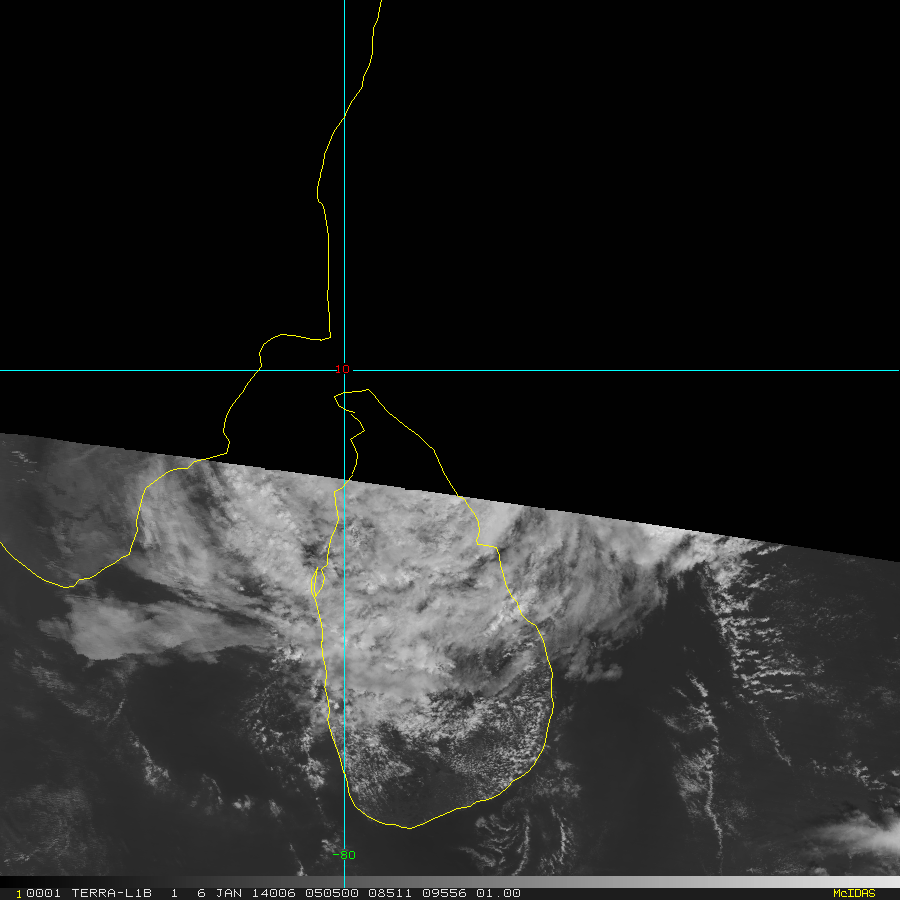This screenshot has height=900, width=900.
Task: Click the southern tip of the island outline
Action: 409,827
